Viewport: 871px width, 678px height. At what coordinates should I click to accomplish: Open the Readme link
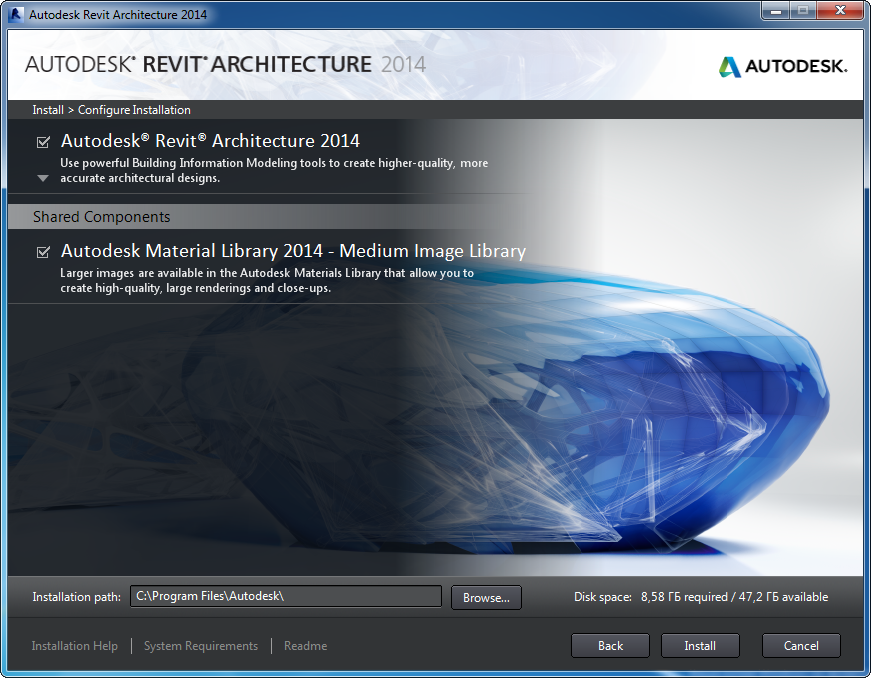[305, 646]
